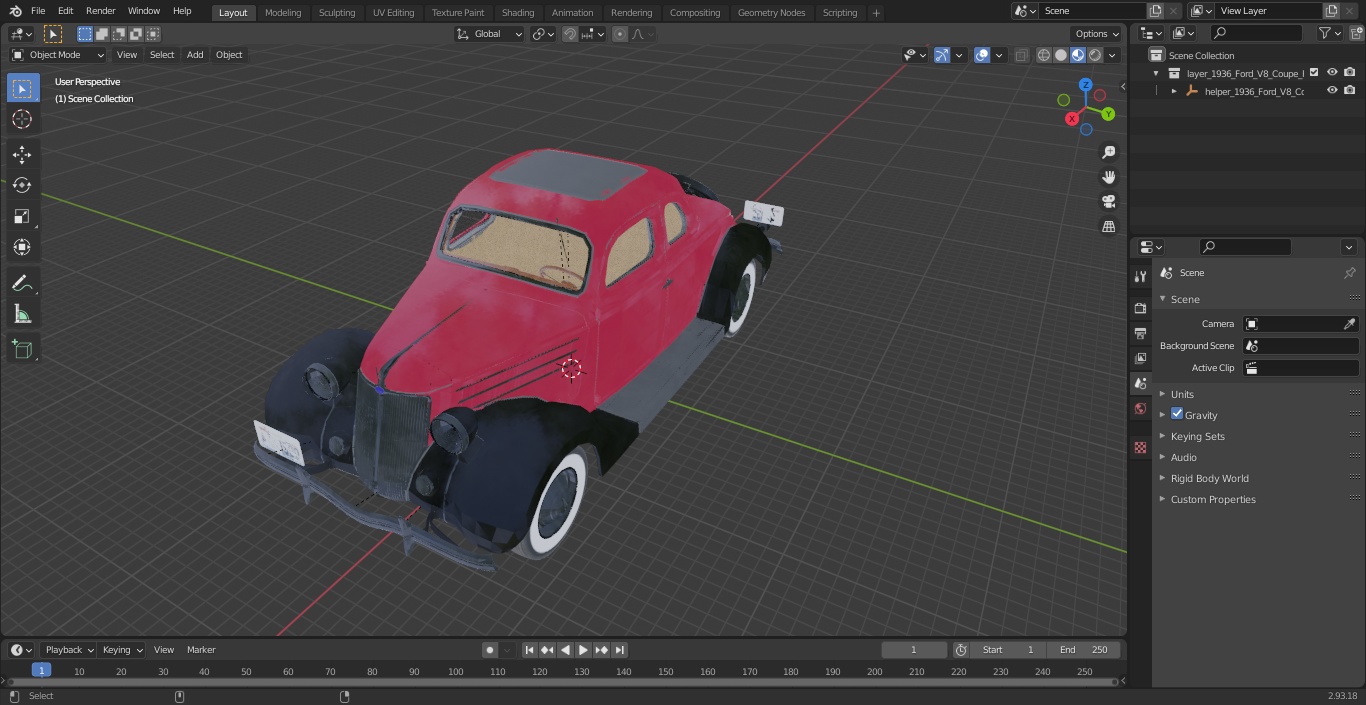Select the Scale tool
Image resolution: width=1366 pixels, height=705 pixels.
pyautogui.click(x=22, y=216)
